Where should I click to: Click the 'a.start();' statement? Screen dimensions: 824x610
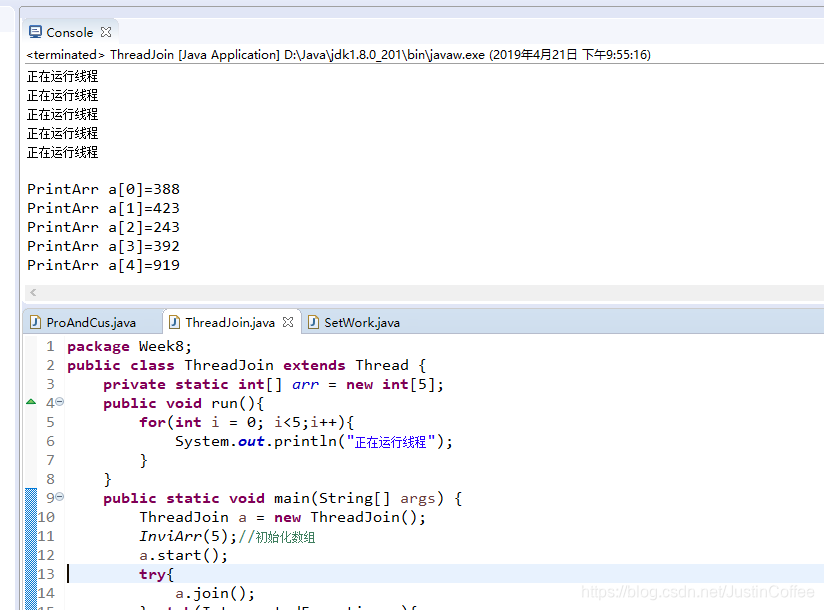183,555
